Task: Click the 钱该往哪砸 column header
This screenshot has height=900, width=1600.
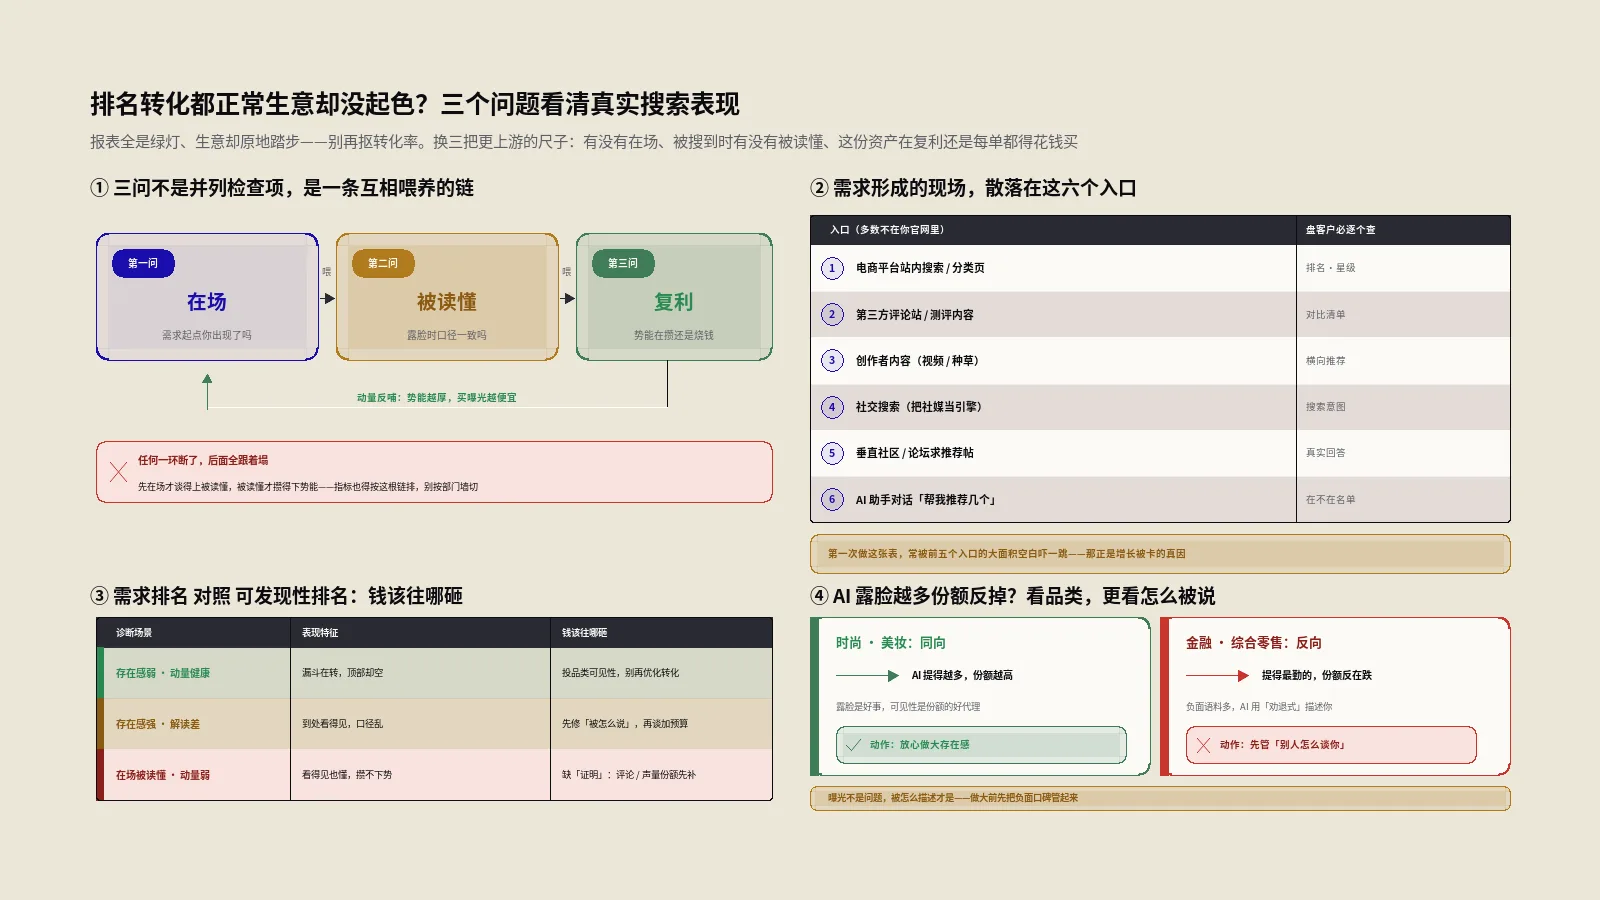Action: point(585,633)
